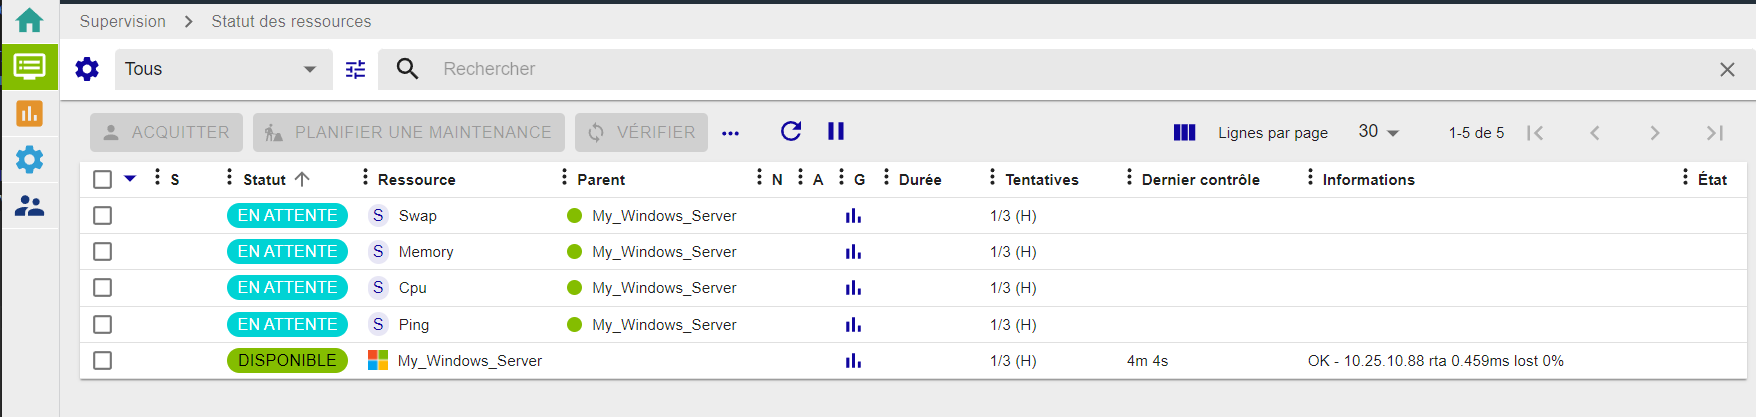This screenshot has height=417, width=1756.
Task: Click the Cpu service name
Action: click(x=412, y=288)
